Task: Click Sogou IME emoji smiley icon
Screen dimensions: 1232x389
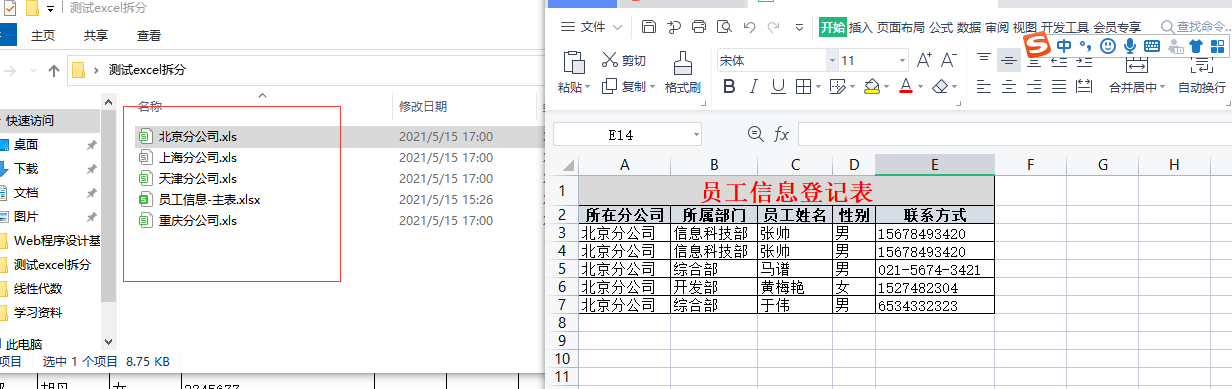Action: [x=1108, y=46]
